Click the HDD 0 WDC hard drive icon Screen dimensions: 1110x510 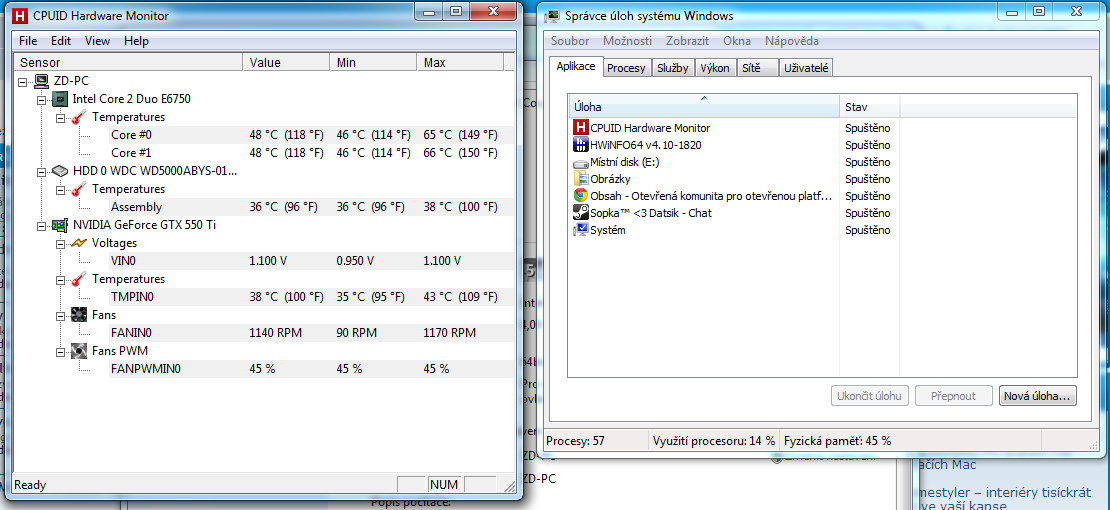(61, 171)
